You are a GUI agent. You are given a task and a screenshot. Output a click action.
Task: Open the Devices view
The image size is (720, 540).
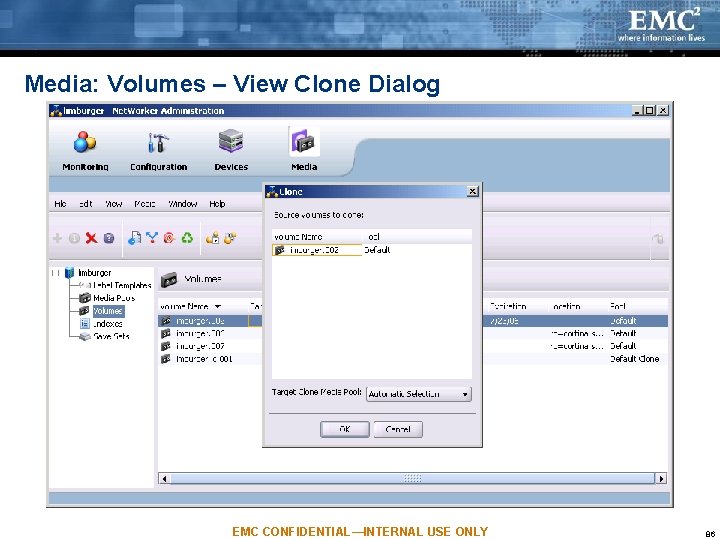tap(231, 151)
